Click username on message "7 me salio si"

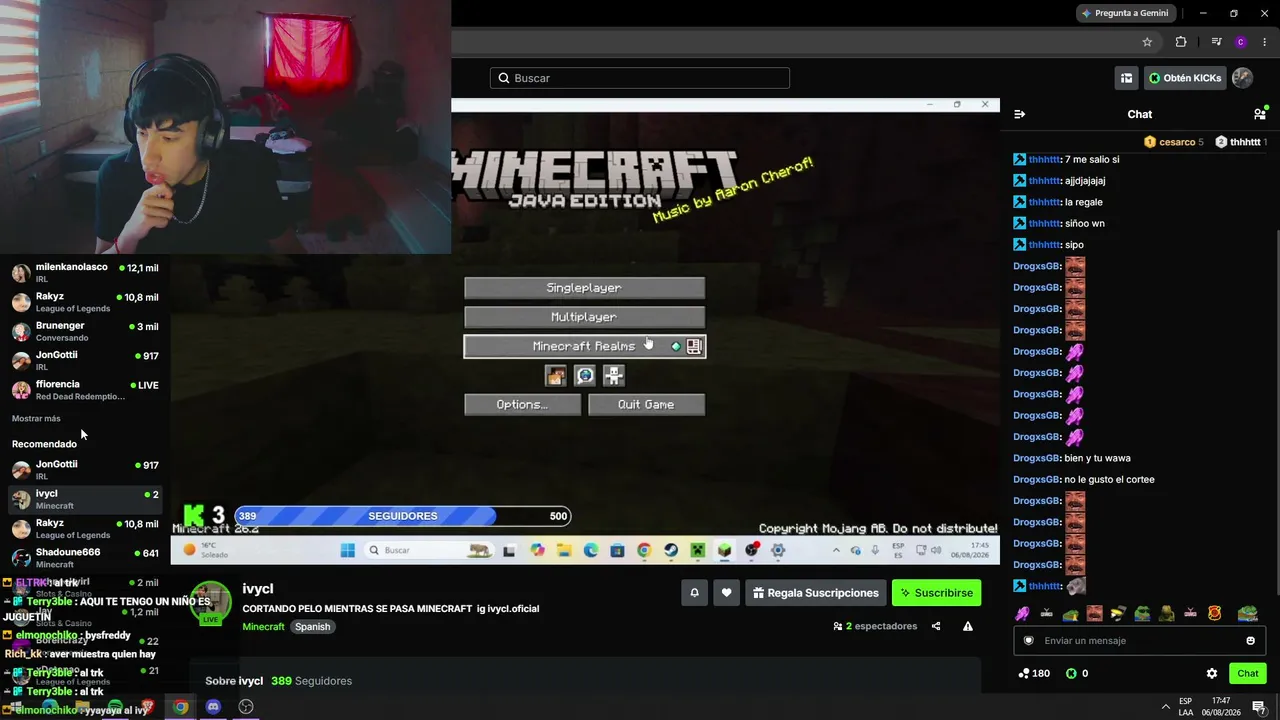[1044, 160]
